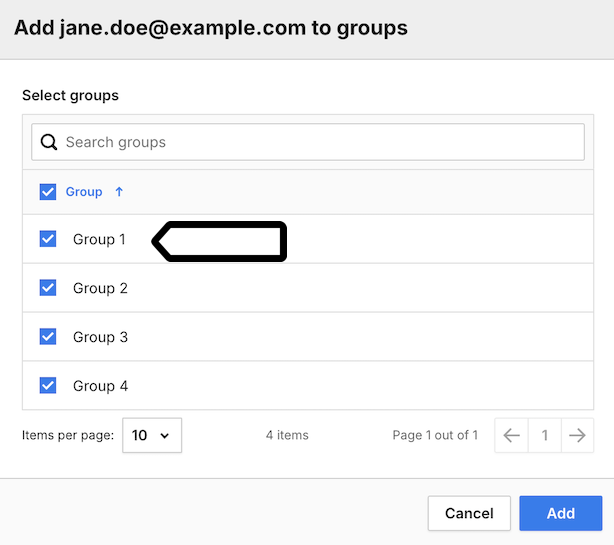Sort by the Group column header
Screen dimensions: 614x545
84,192
